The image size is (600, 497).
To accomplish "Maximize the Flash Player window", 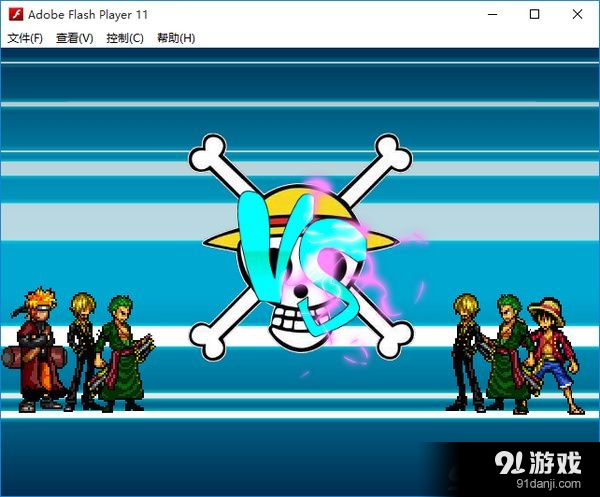I will tap(534, 15).
